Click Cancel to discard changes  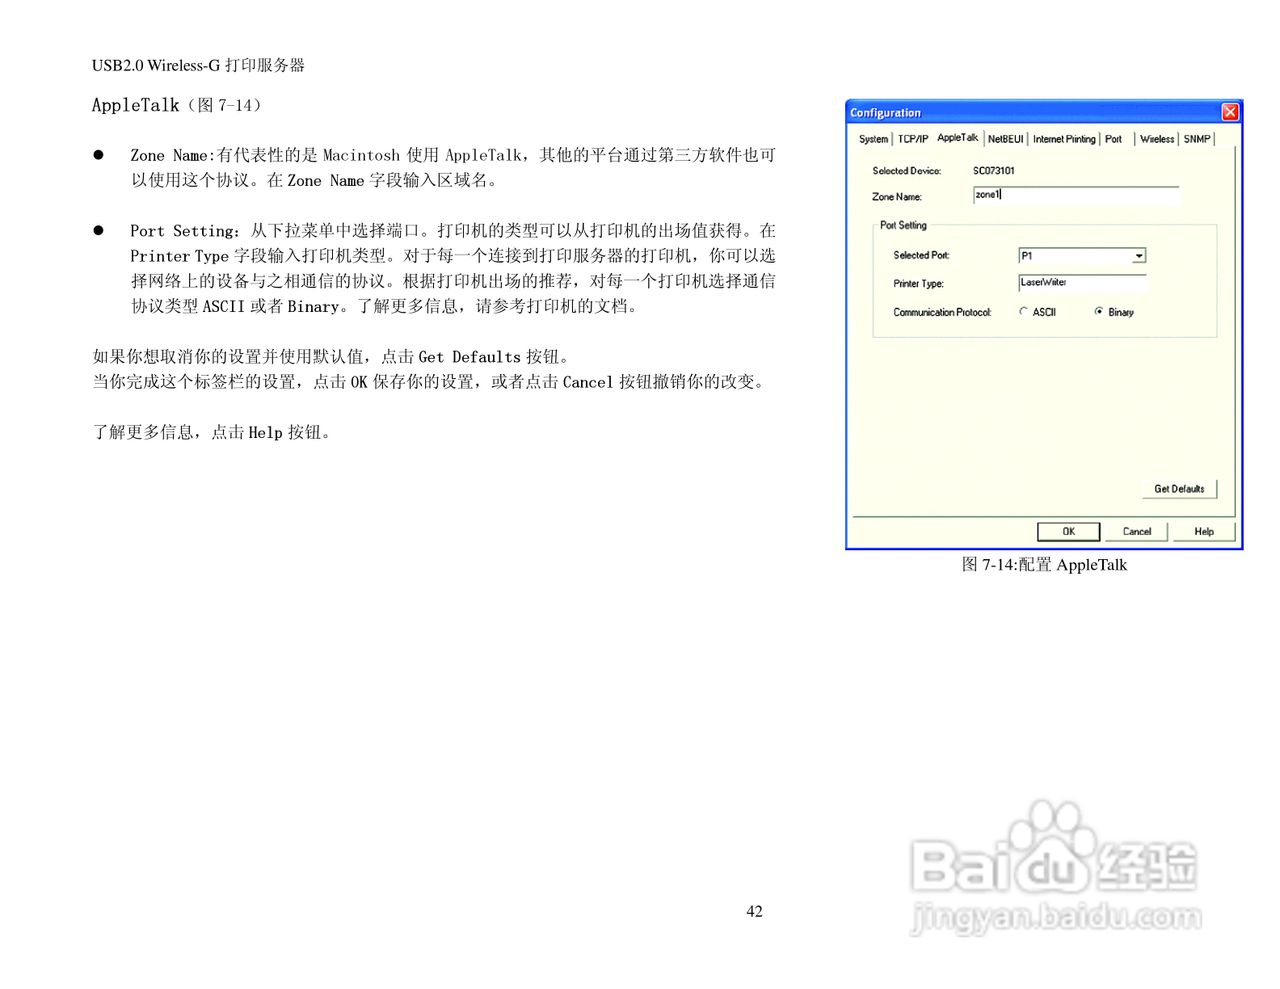(x=1136, y=531)
